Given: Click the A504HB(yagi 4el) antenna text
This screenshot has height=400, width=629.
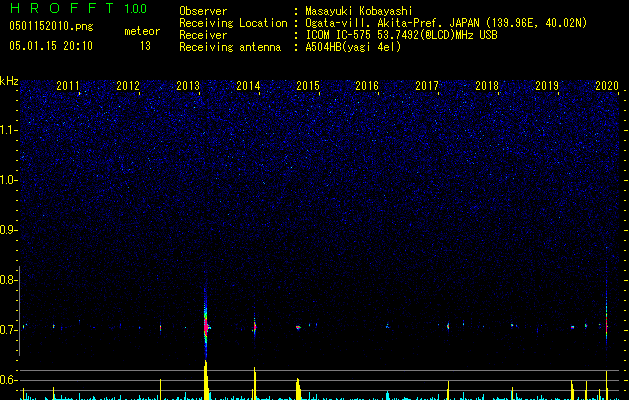Looking at the screenshot, I should point(353,47).
